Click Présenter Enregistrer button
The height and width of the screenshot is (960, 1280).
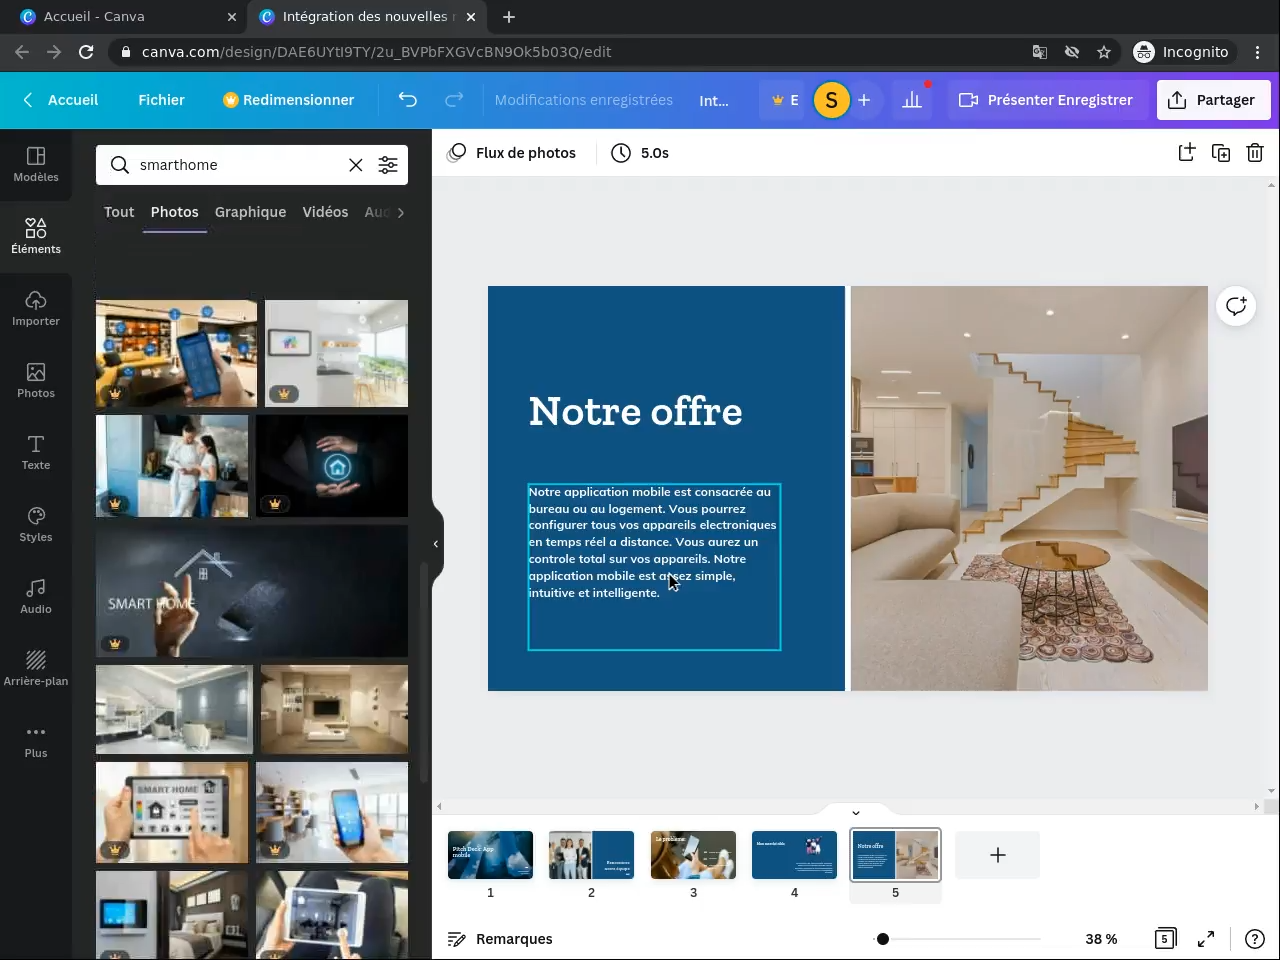(1046, 100)
